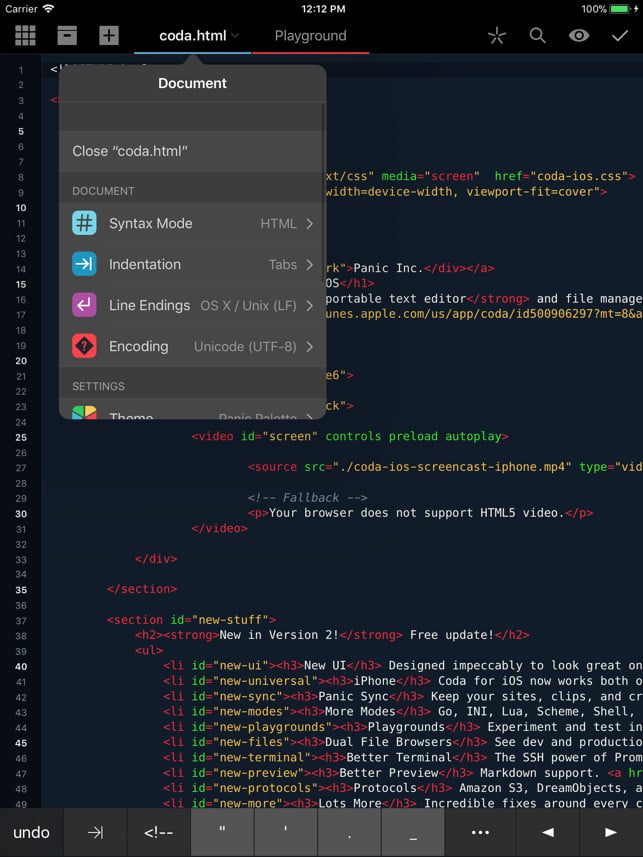Open the wildcard star icon in toolbar
This screenshot has width=643, height=857.
coord(496,36)
